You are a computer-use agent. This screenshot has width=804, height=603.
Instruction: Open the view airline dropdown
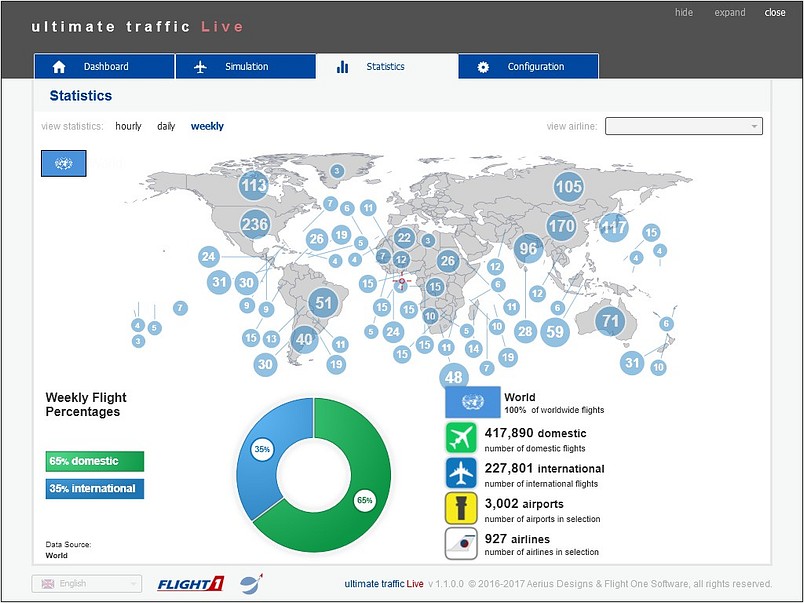[x=684, y=126]
